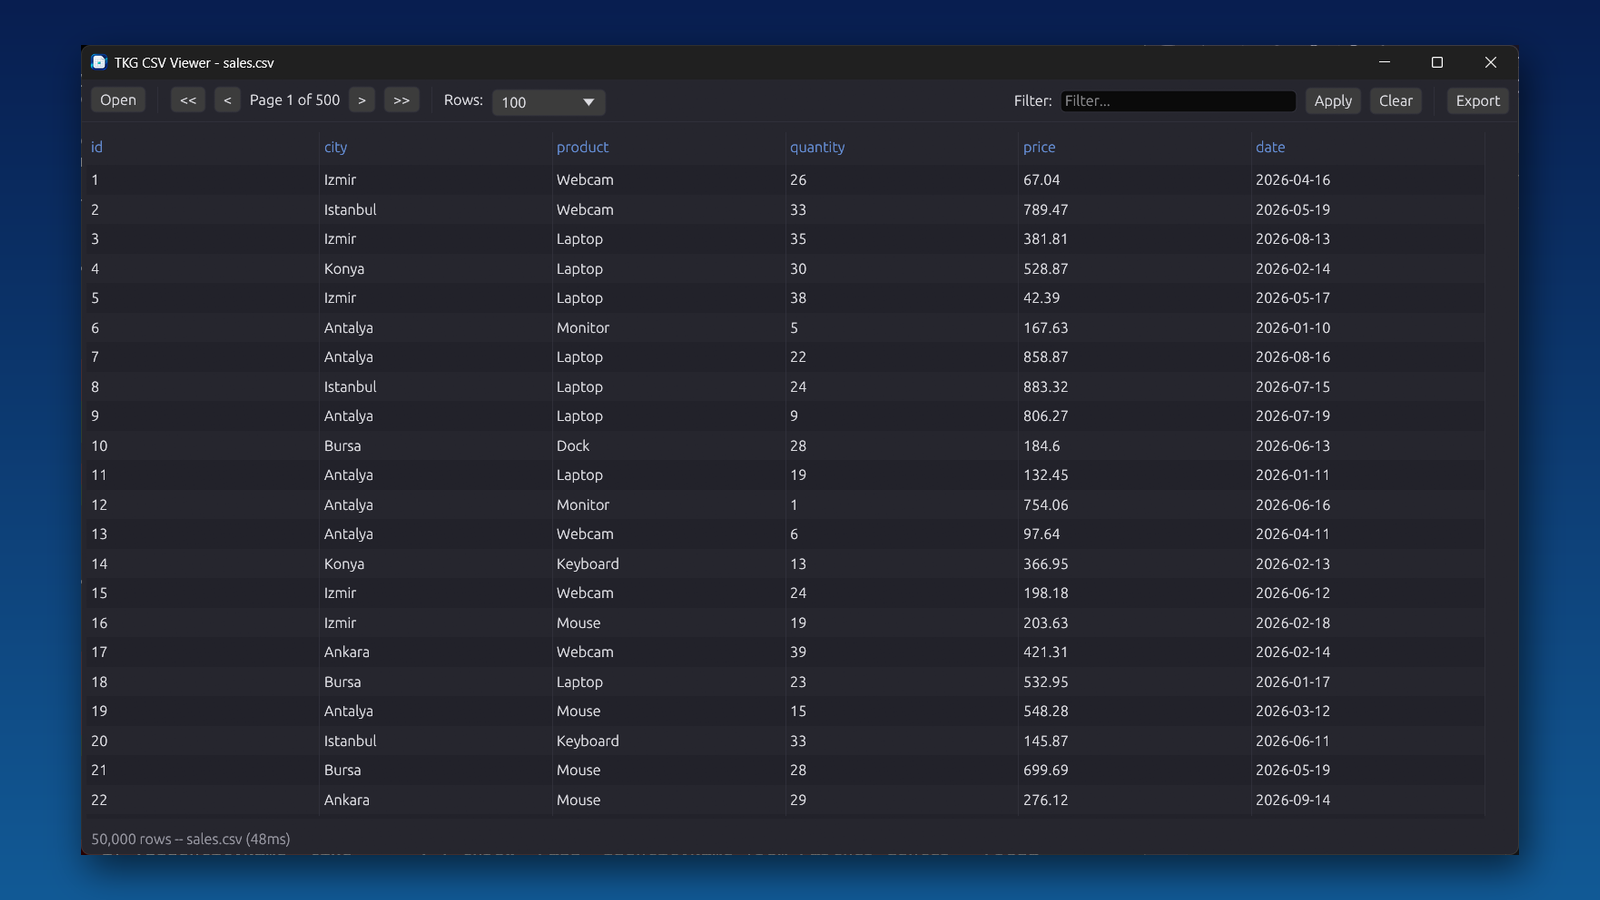
Task: Select the date cell 2026-08-13
Action: click(x=1293, y=239)
